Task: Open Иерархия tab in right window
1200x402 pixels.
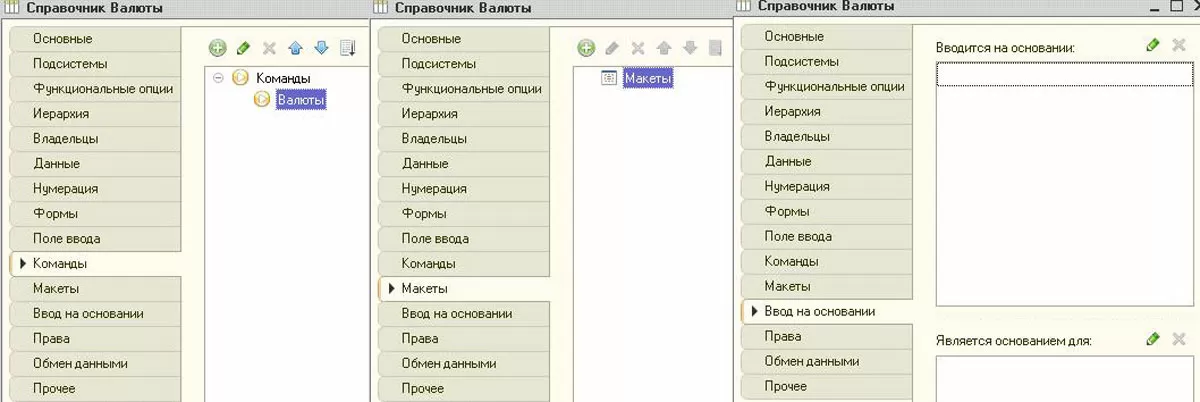Action: 793,111
